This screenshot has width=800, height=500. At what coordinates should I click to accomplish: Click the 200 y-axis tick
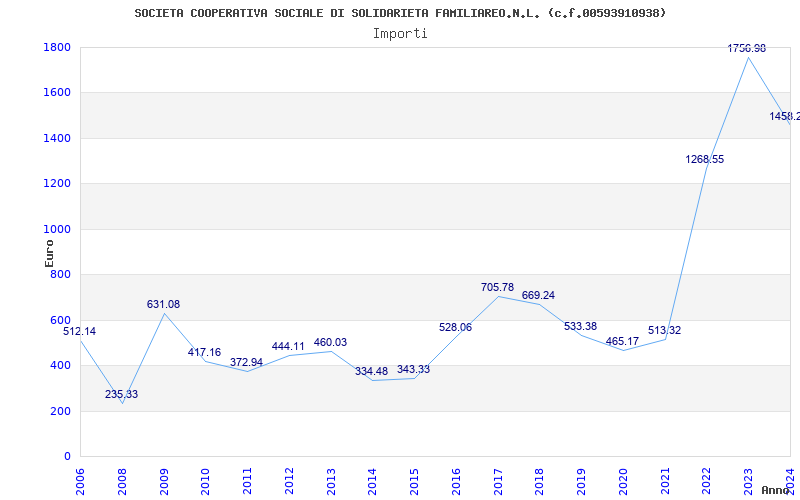click(60, 411)
